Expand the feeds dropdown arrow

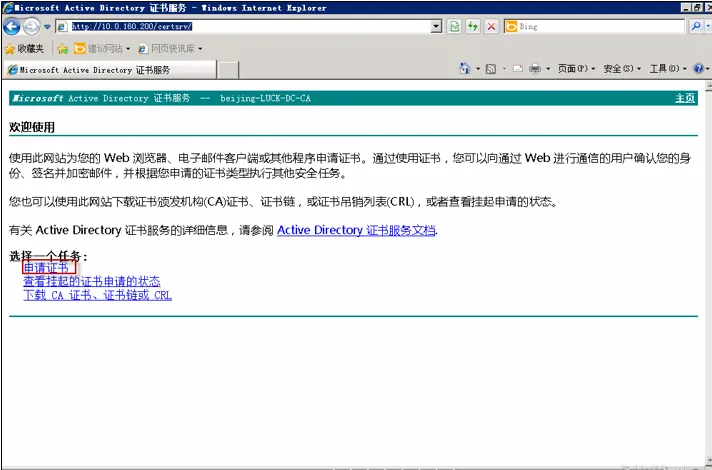pos(504,69)
